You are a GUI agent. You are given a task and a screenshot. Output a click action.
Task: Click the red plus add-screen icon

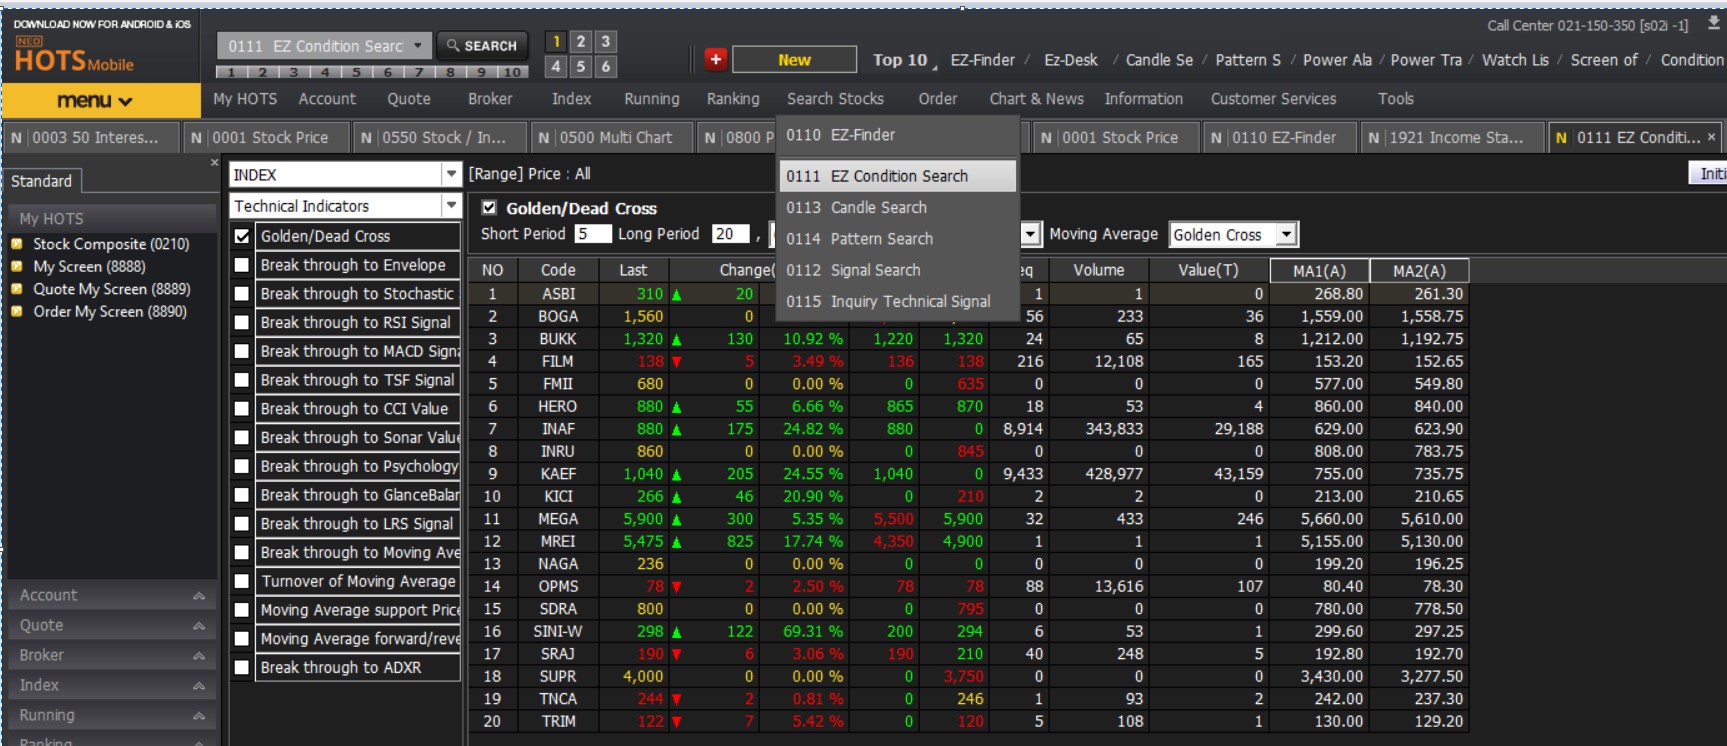coord(715,59)
